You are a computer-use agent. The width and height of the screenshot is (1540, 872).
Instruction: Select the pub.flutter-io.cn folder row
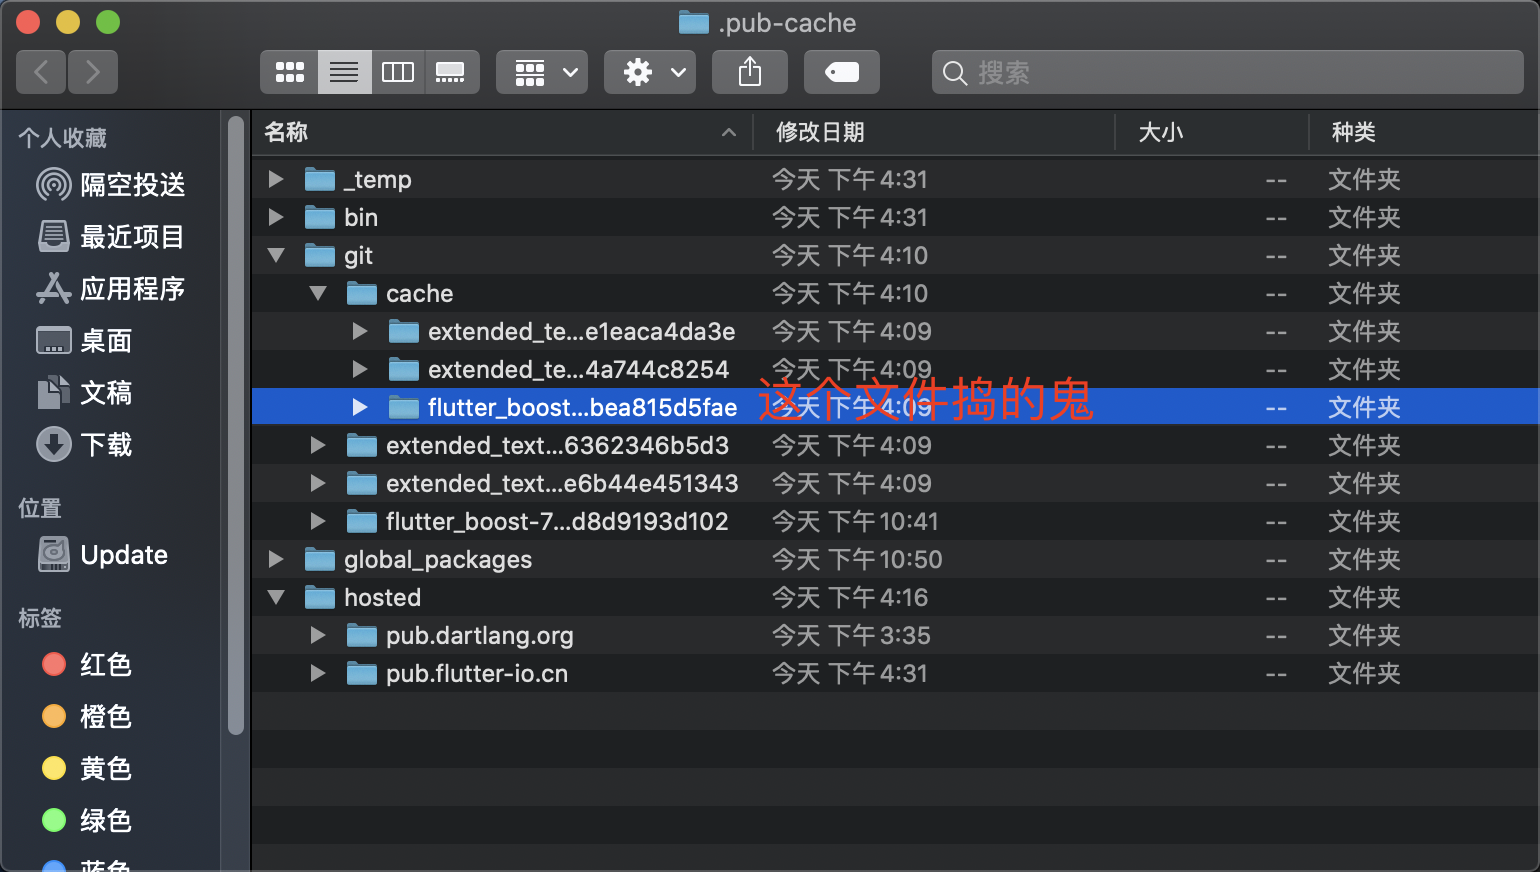click(896, 674)
